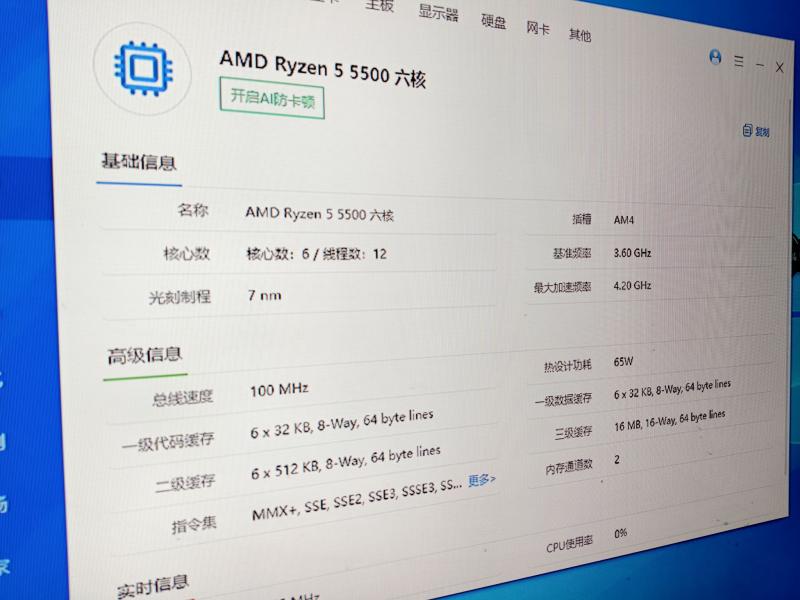Switch to the 显示器 tab
Image resolution: width=800 pixels, height=600 pixels.
(x=437, y=13)
